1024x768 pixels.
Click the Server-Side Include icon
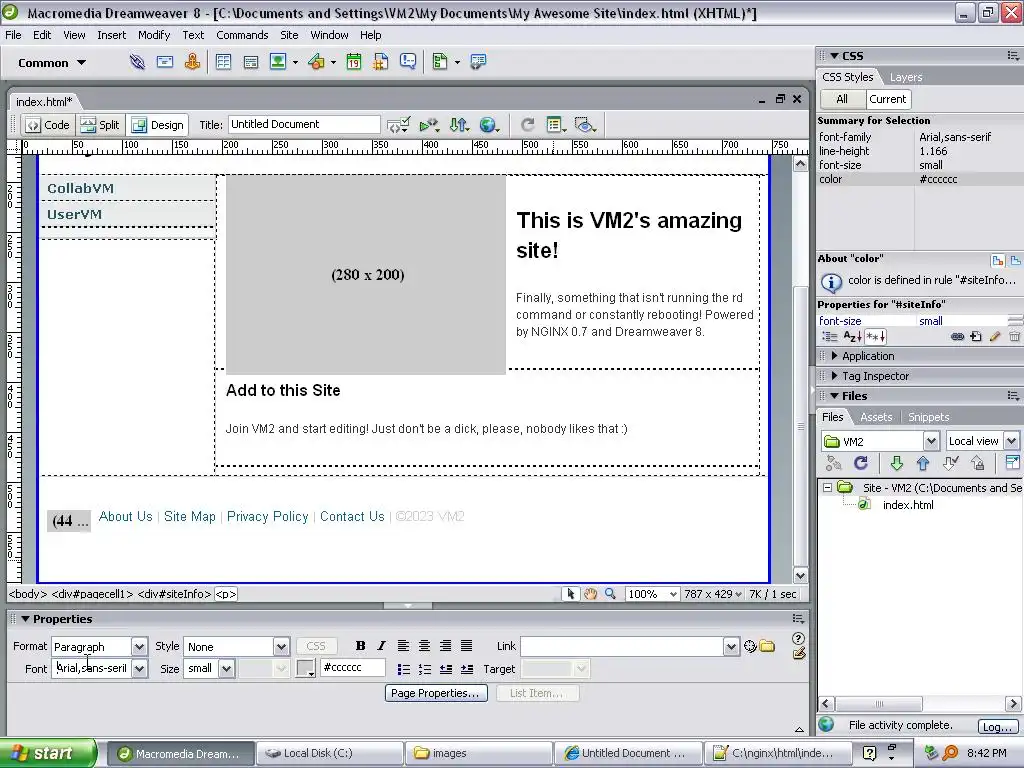pyautogui.click(x=381, y=62)
